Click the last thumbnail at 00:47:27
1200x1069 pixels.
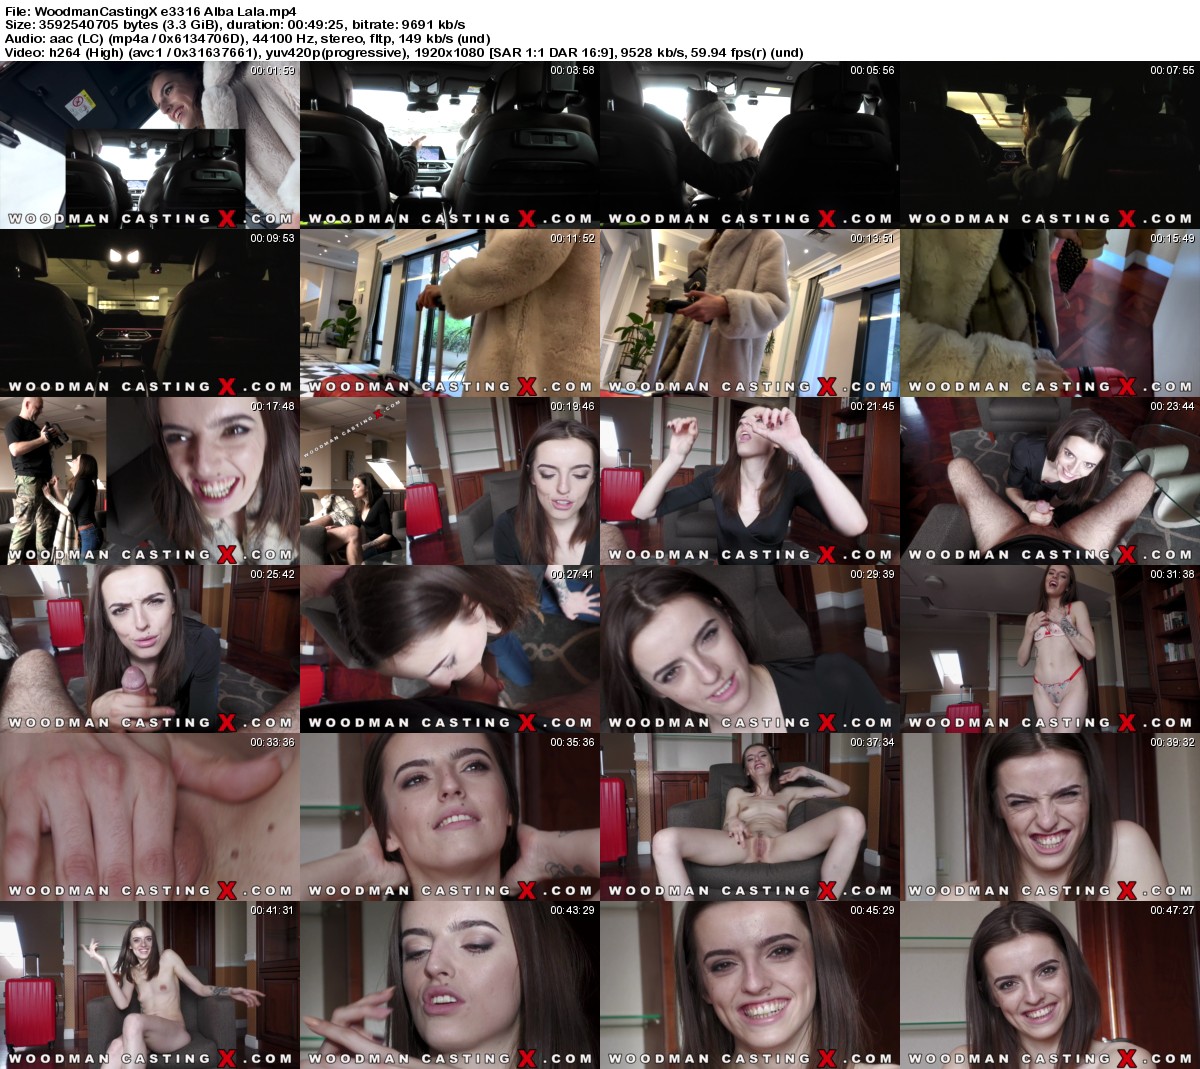[x=1050, y=985]
